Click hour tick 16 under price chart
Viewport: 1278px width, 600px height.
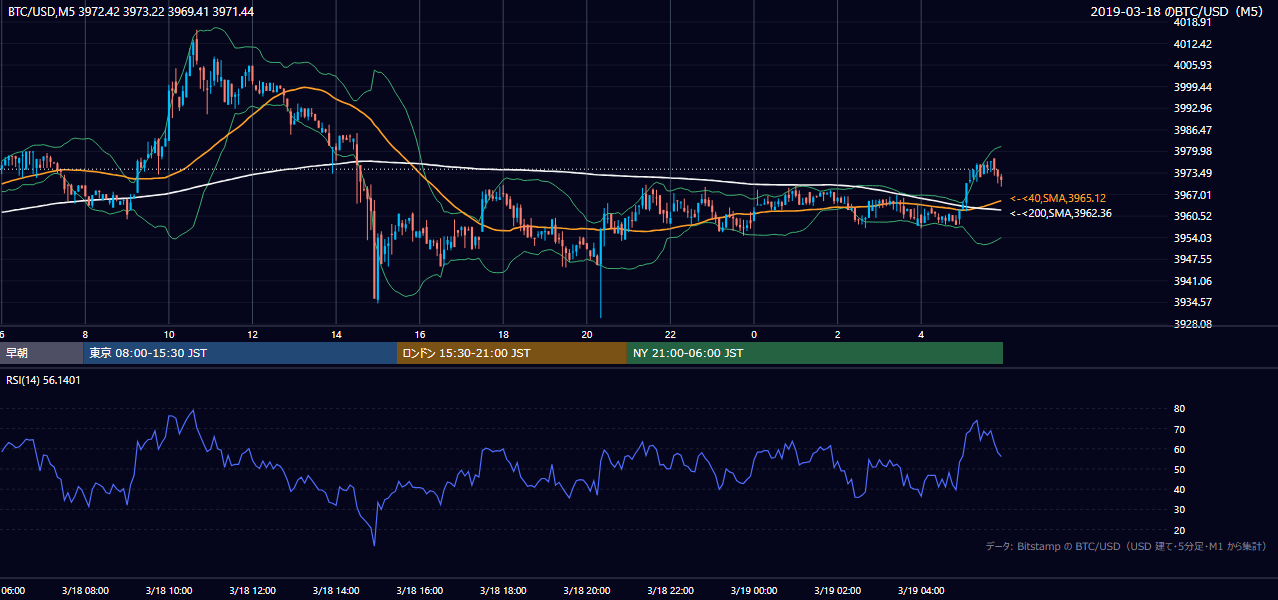coord(419,334)
